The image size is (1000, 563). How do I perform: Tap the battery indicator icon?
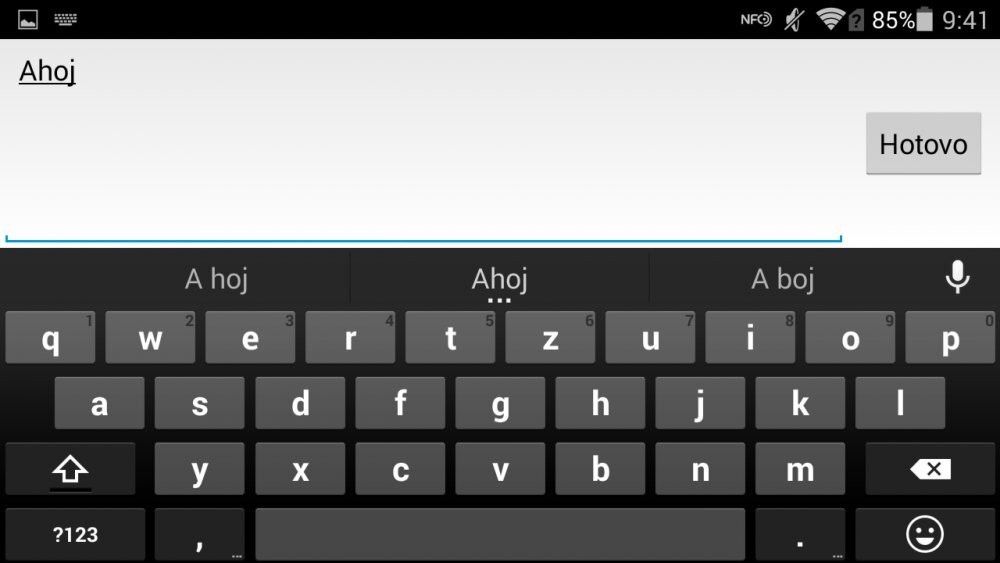[925, 20]
